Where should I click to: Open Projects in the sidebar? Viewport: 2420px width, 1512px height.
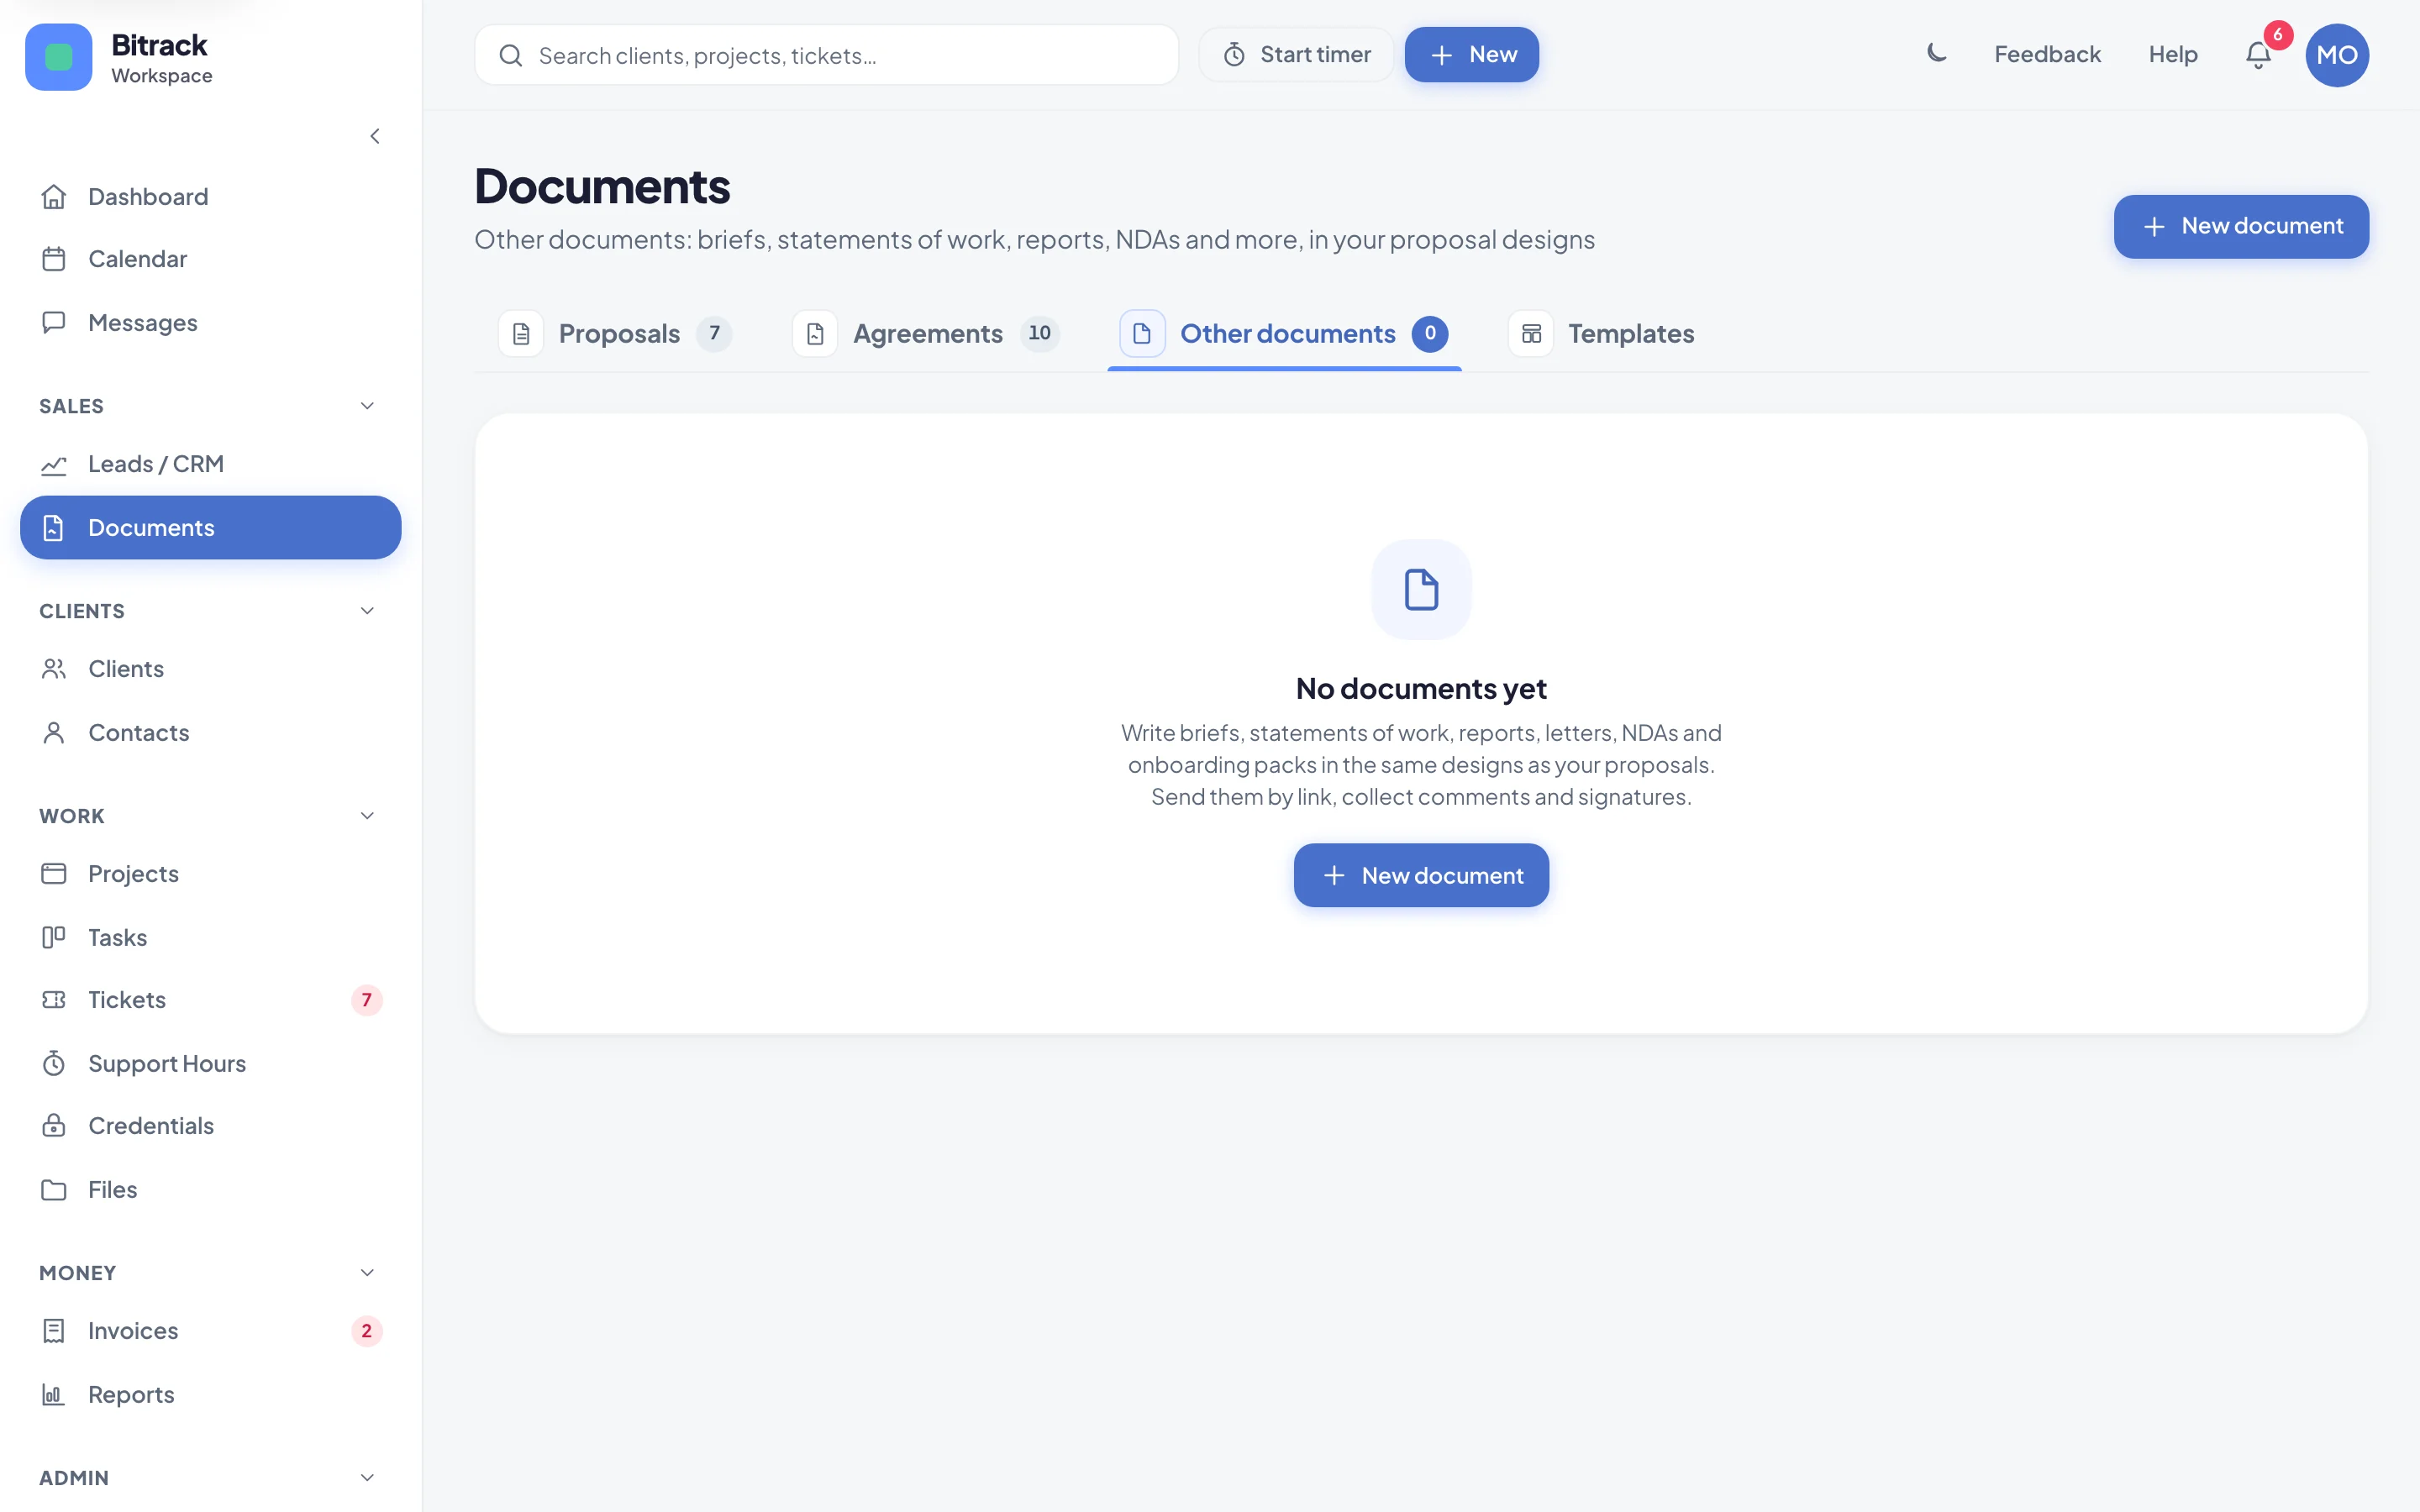tap(210, 874)
